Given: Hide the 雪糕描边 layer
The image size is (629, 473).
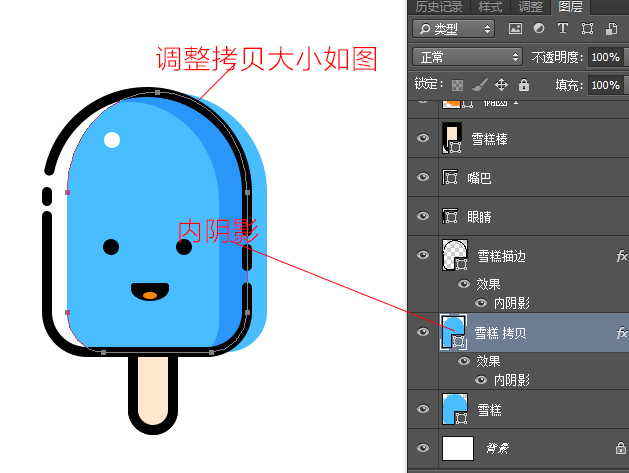Looking at the screenshot, I should (423, 255).
